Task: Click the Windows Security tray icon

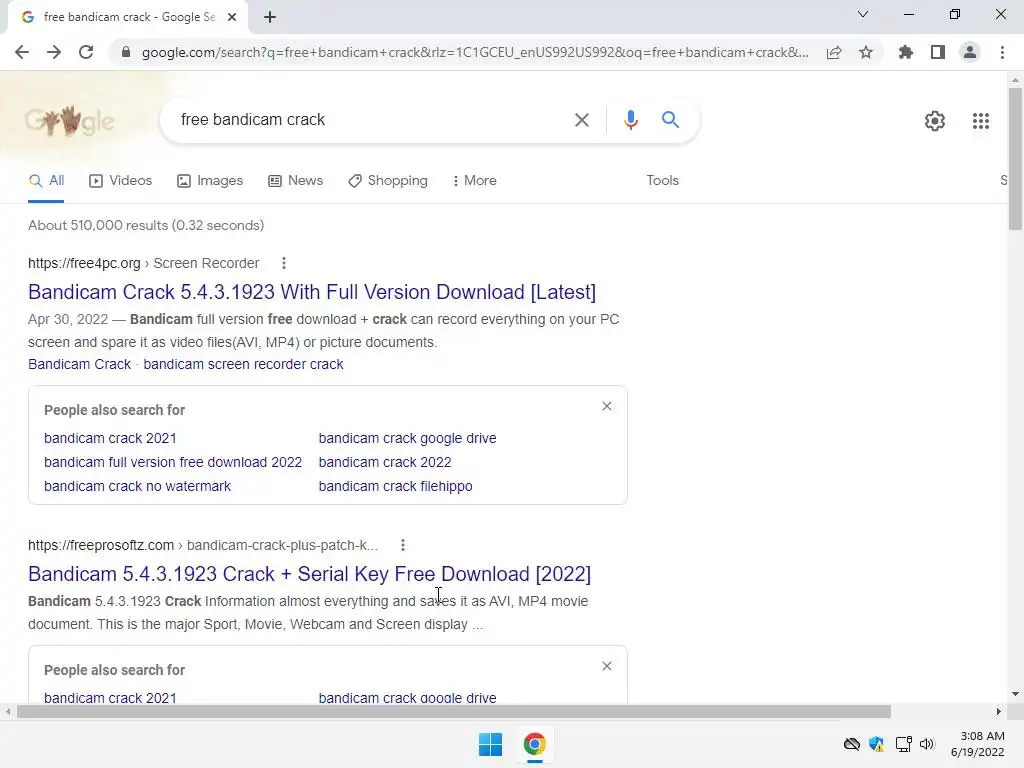Action: [x=876, y=744]
